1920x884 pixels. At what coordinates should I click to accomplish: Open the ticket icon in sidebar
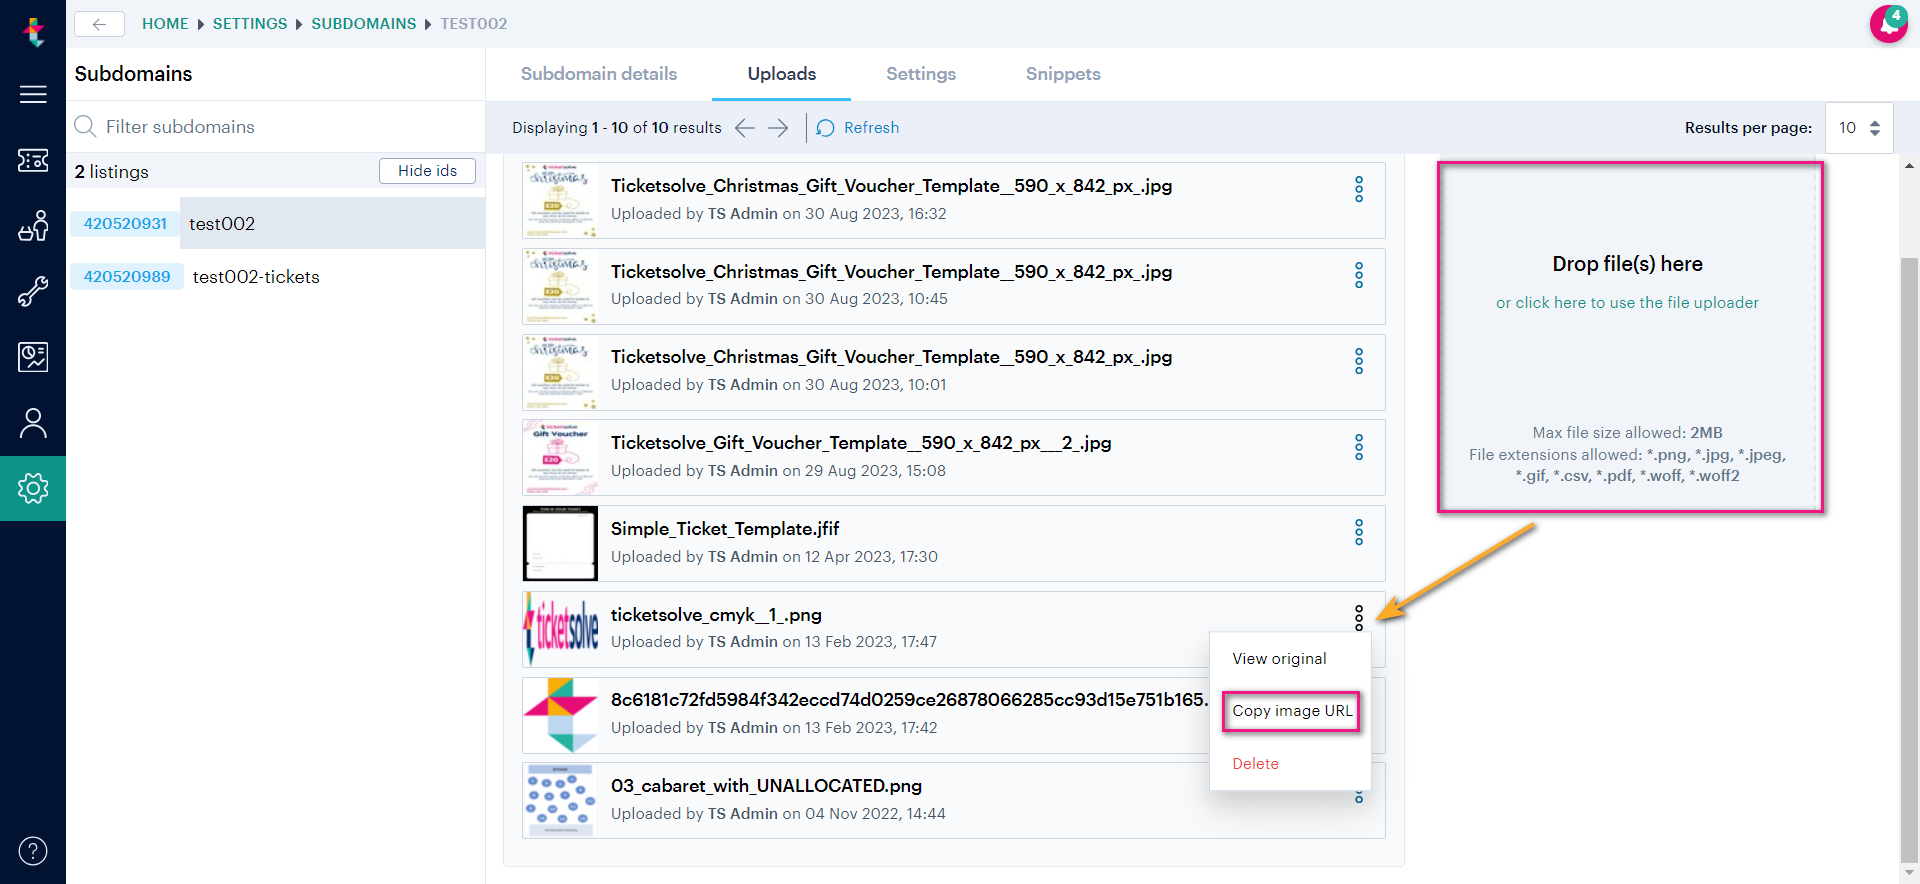click(33, 160)
